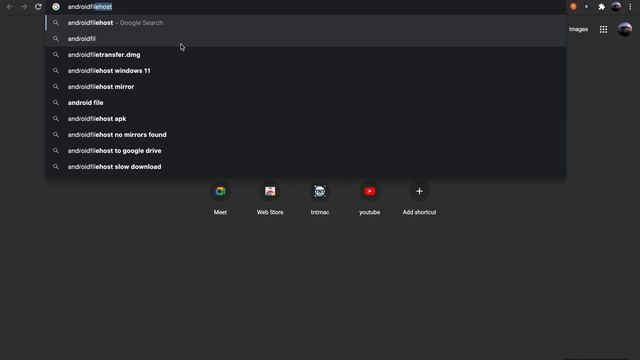Open the Chrome profile avatar in toolbar

pyautogui.click(x=616, y=7)
